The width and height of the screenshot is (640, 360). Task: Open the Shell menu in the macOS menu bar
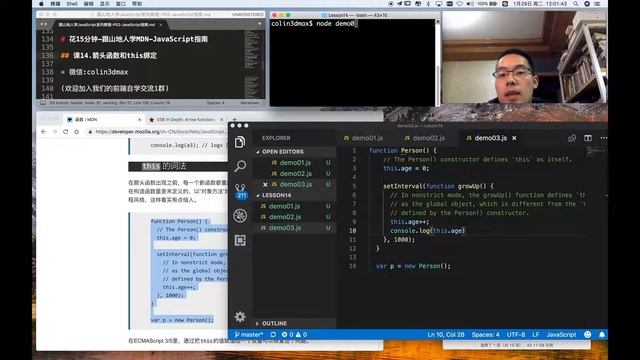tap(72, 4)
